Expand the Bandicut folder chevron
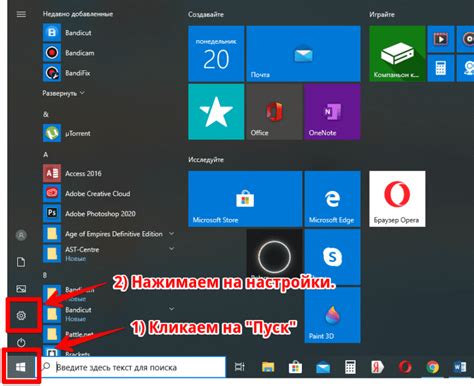 [171, 309]
